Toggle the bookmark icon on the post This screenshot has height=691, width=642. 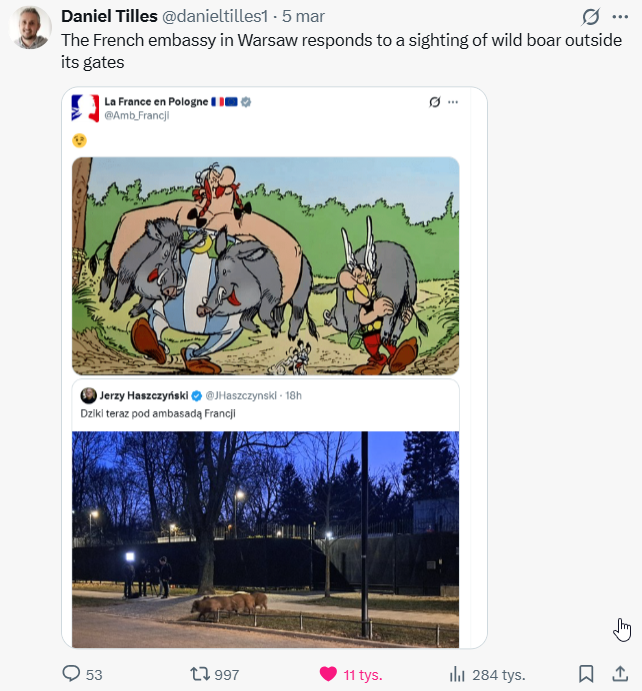[587, 674]
